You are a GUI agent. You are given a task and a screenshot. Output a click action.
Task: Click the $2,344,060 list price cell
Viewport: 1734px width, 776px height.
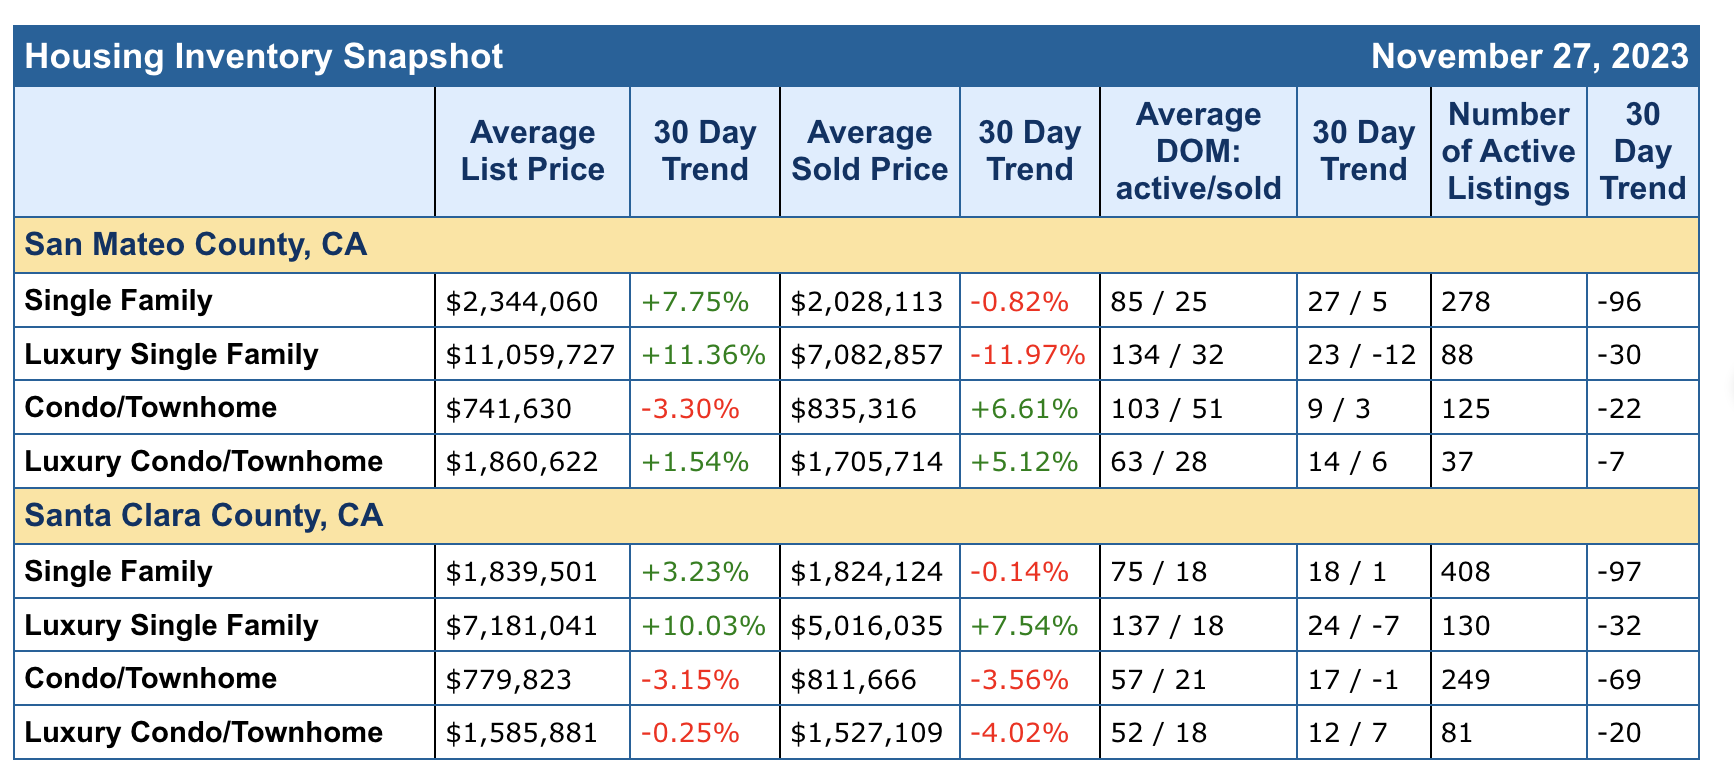click(x=522, y=302)
